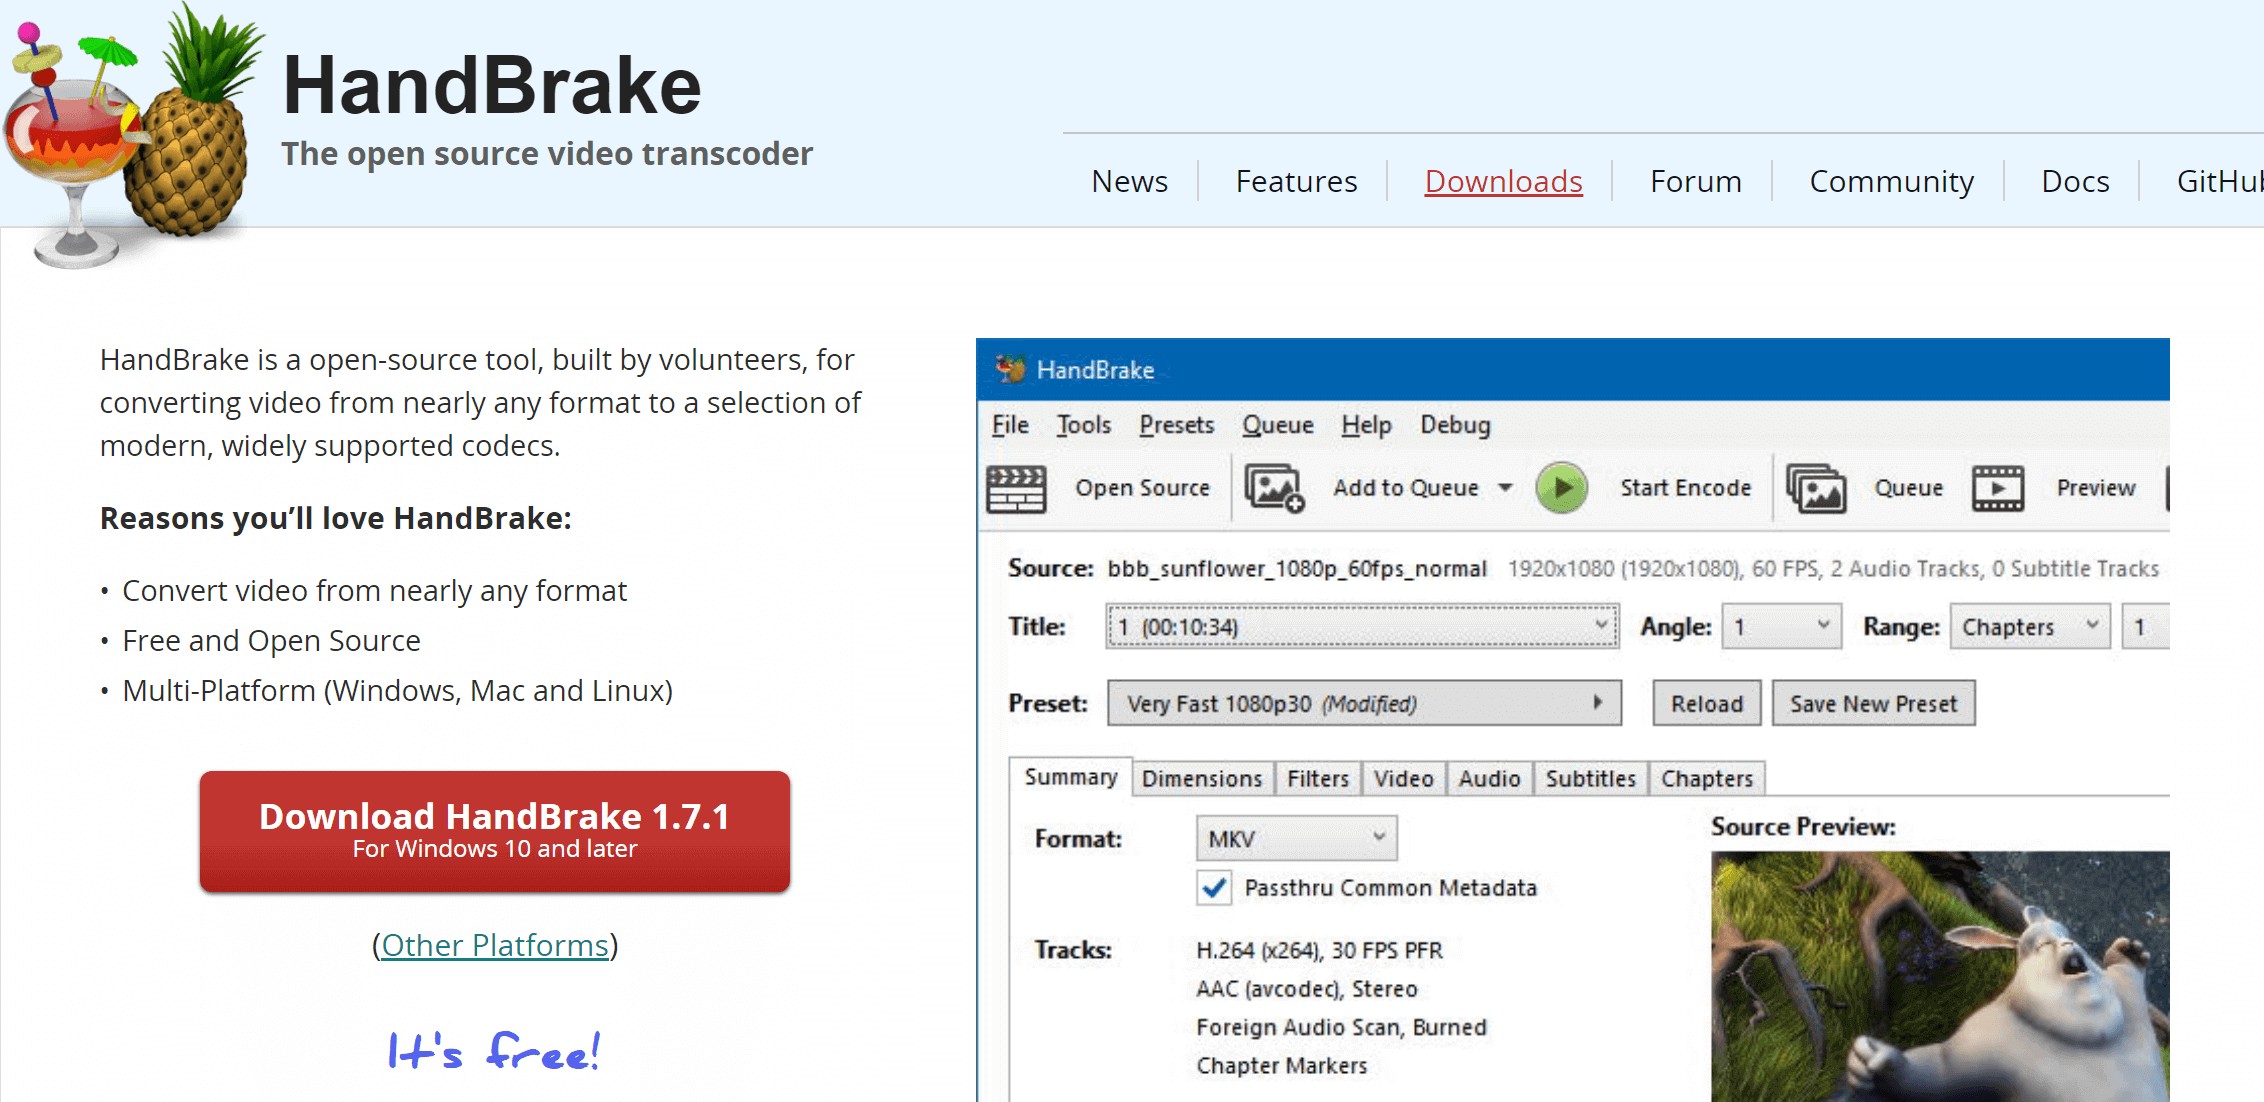This screenshot has height=1102, width=2264.
Task: Open the Features page link
Action: 1296,181
